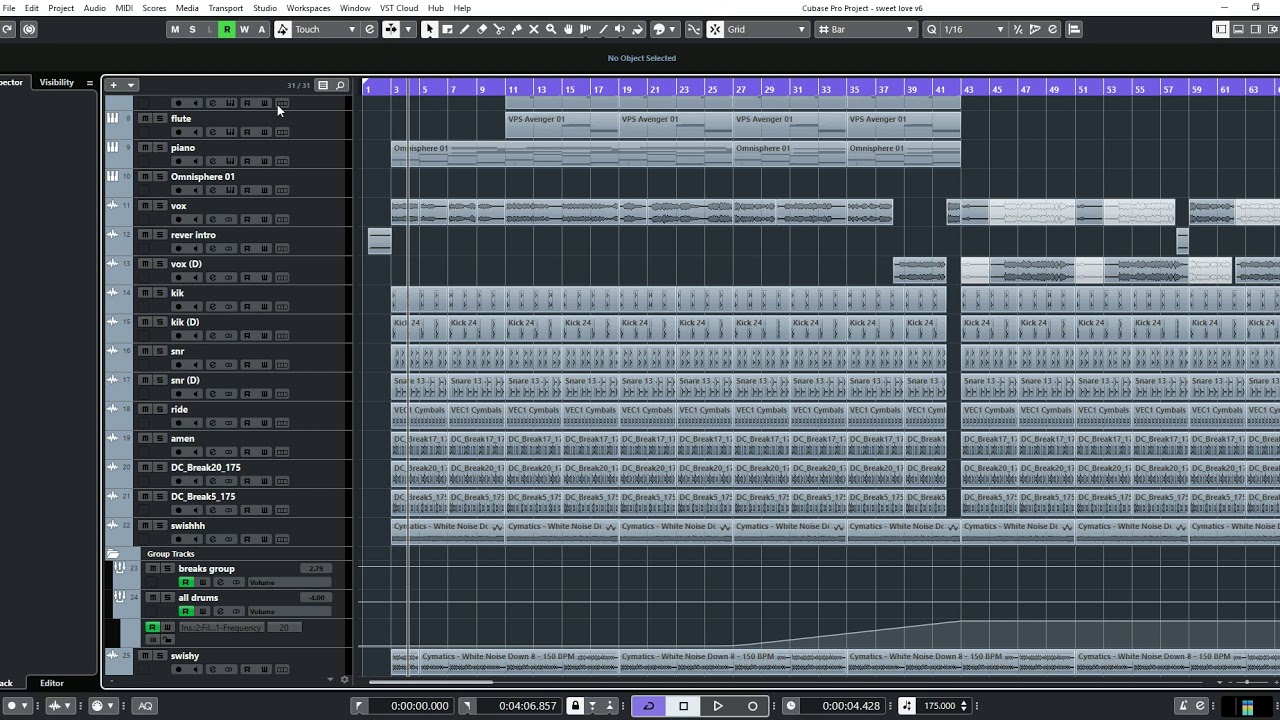
Task: Open the Grid Type Bar dropdown
Action: [866, 29]
